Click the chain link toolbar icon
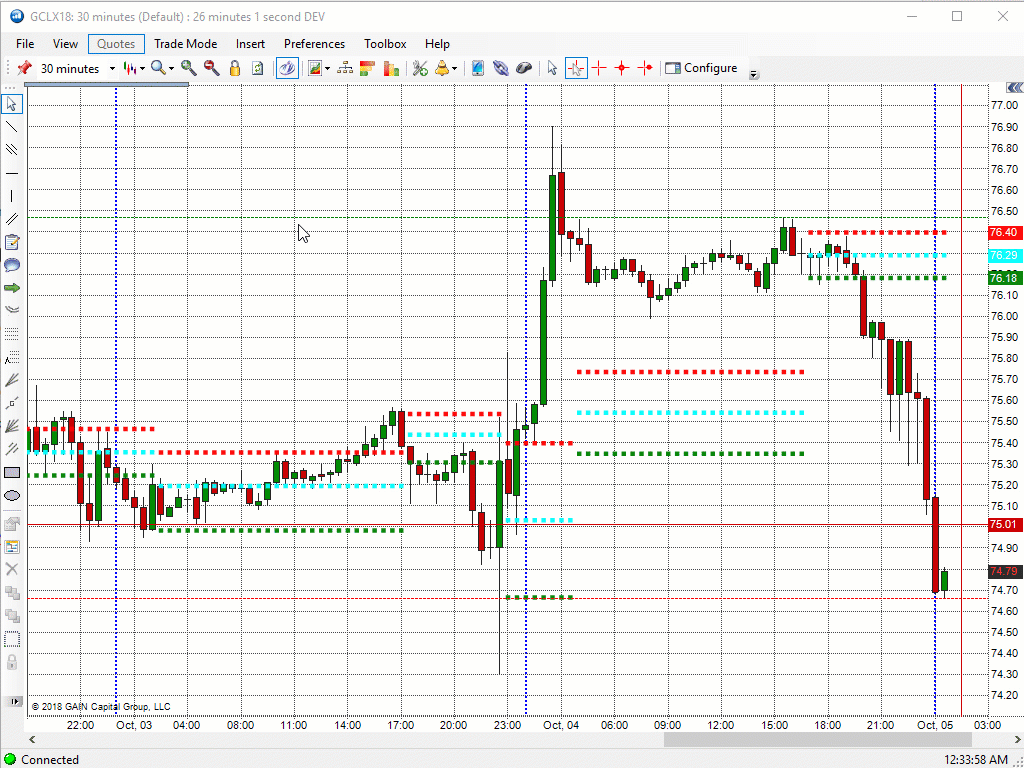Screen dimensions: 1024x768 [x=500, y=68]
